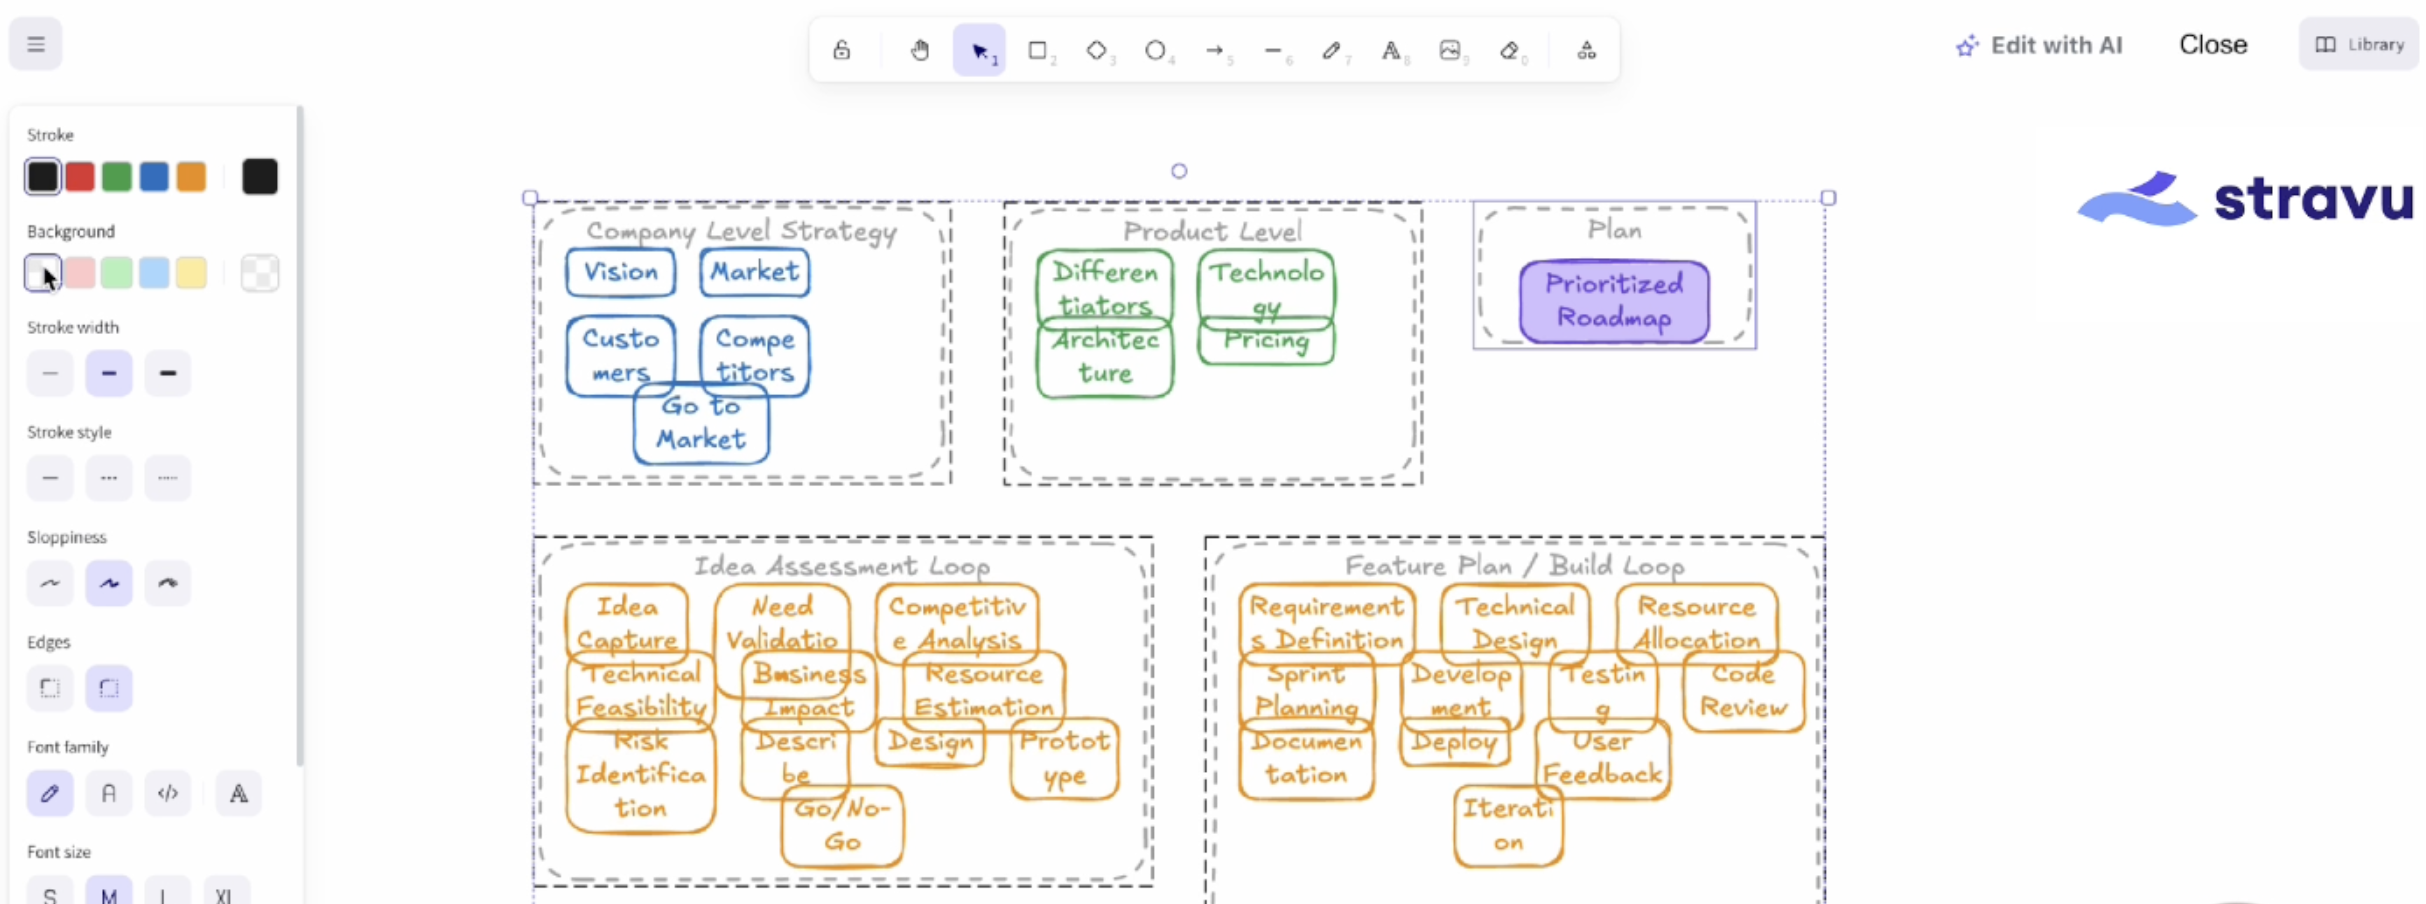Click the Prioritized Roadmap box

(x=1614, y=301)
